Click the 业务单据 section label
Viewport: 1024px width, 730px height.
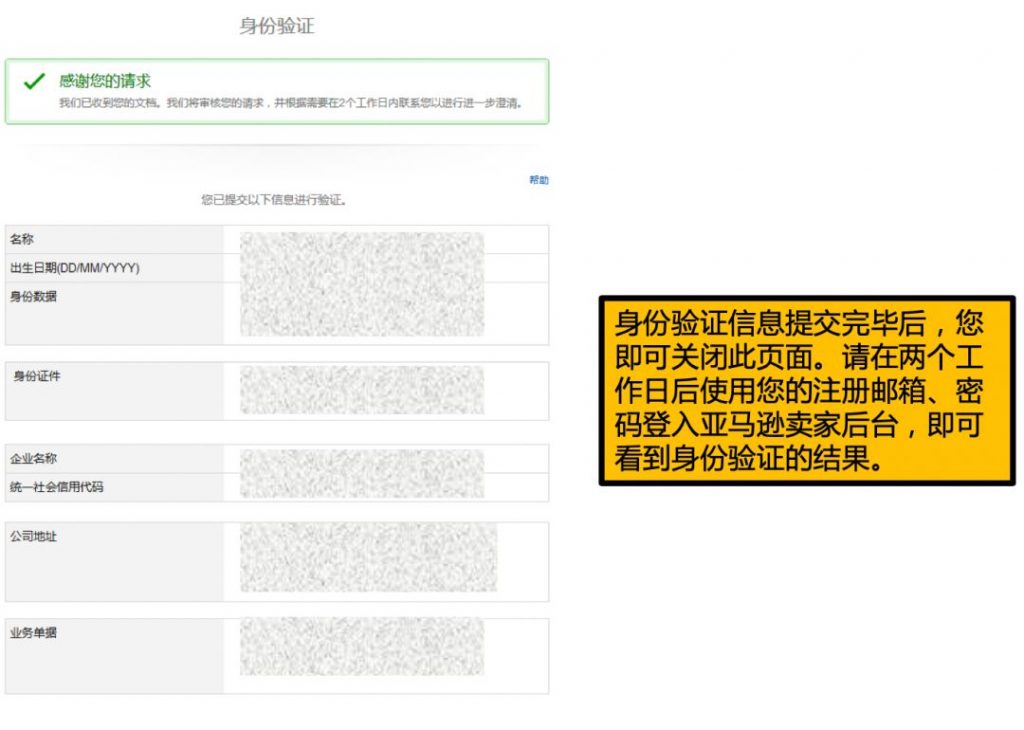33,633
